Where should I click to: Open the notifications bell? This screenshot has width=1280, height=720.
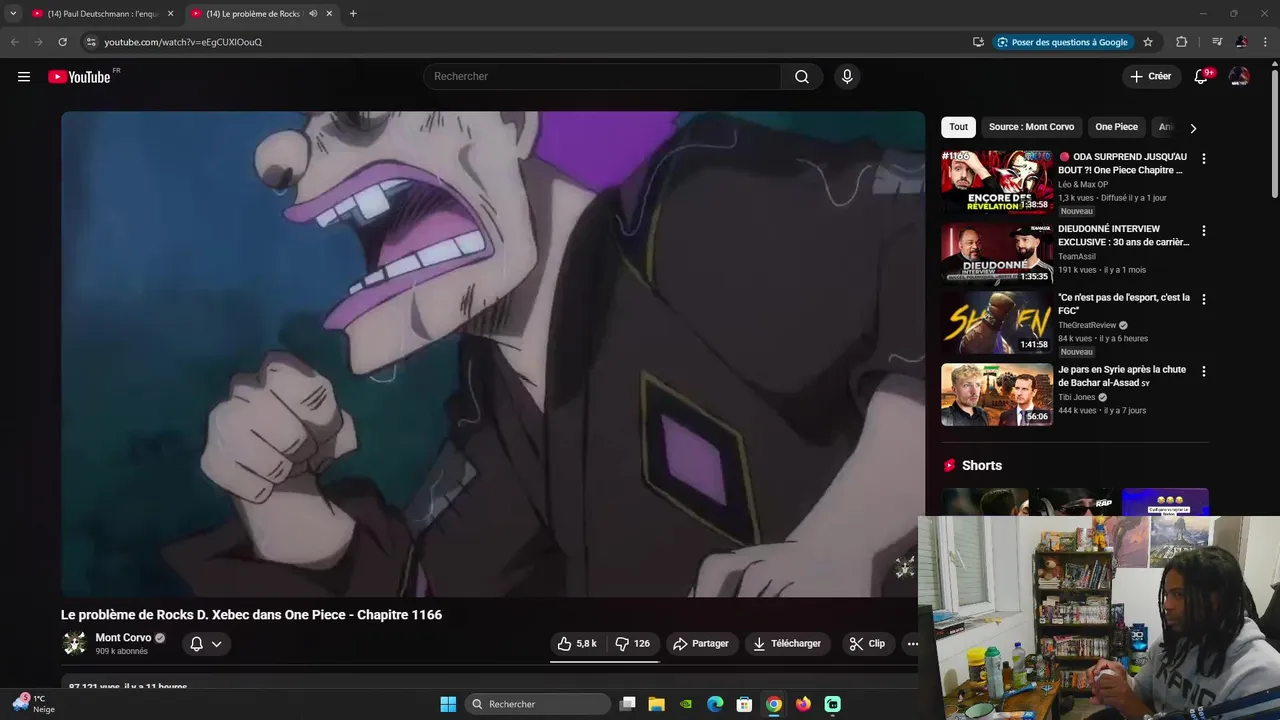(1201, 77)
